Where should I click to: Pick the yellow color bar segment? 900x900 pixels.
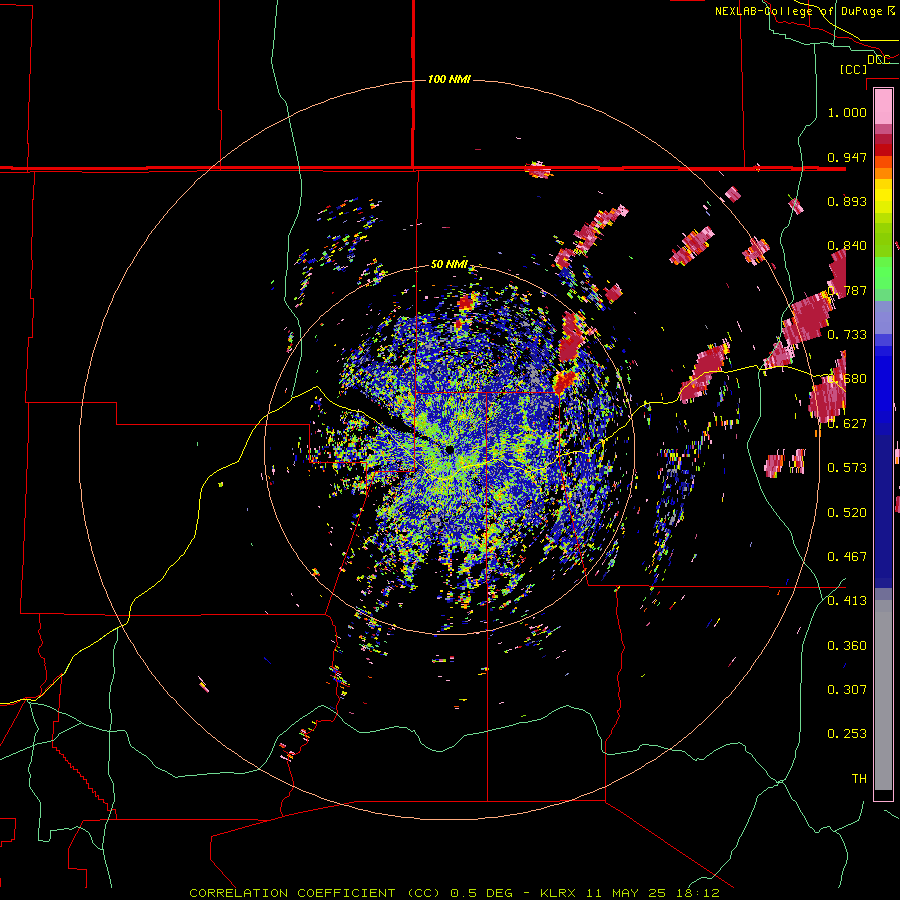click(883, 197)
